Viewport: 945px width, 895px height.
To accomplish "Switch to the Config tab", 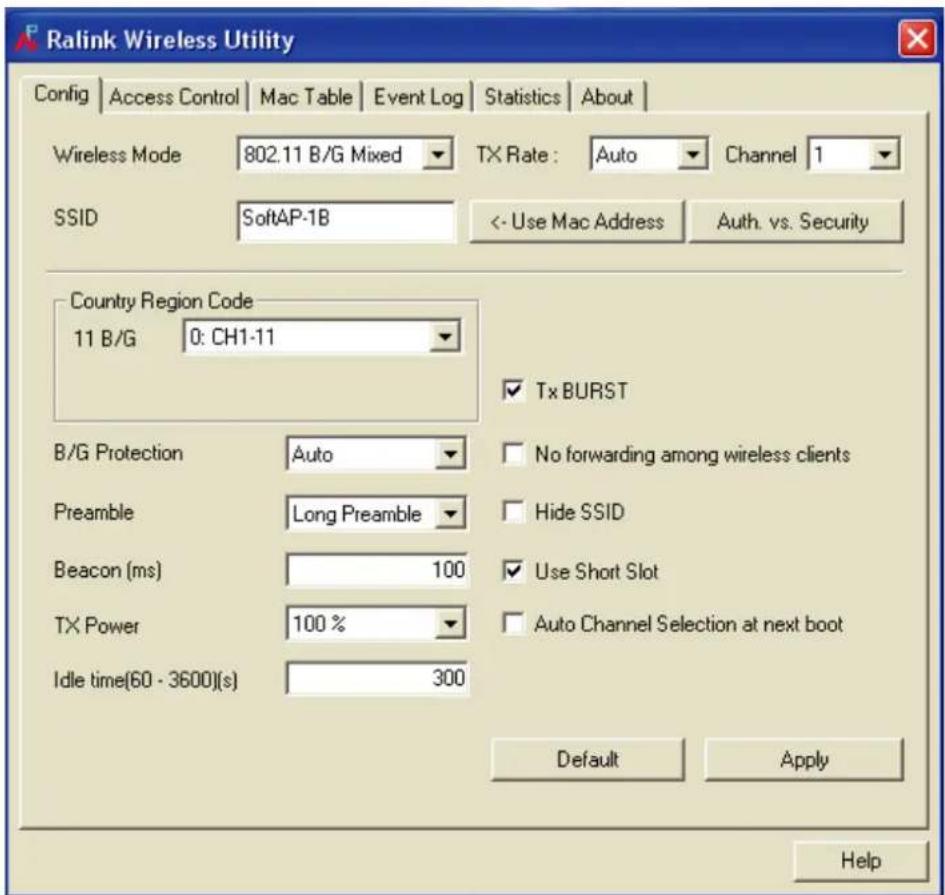I will (61, 94).
